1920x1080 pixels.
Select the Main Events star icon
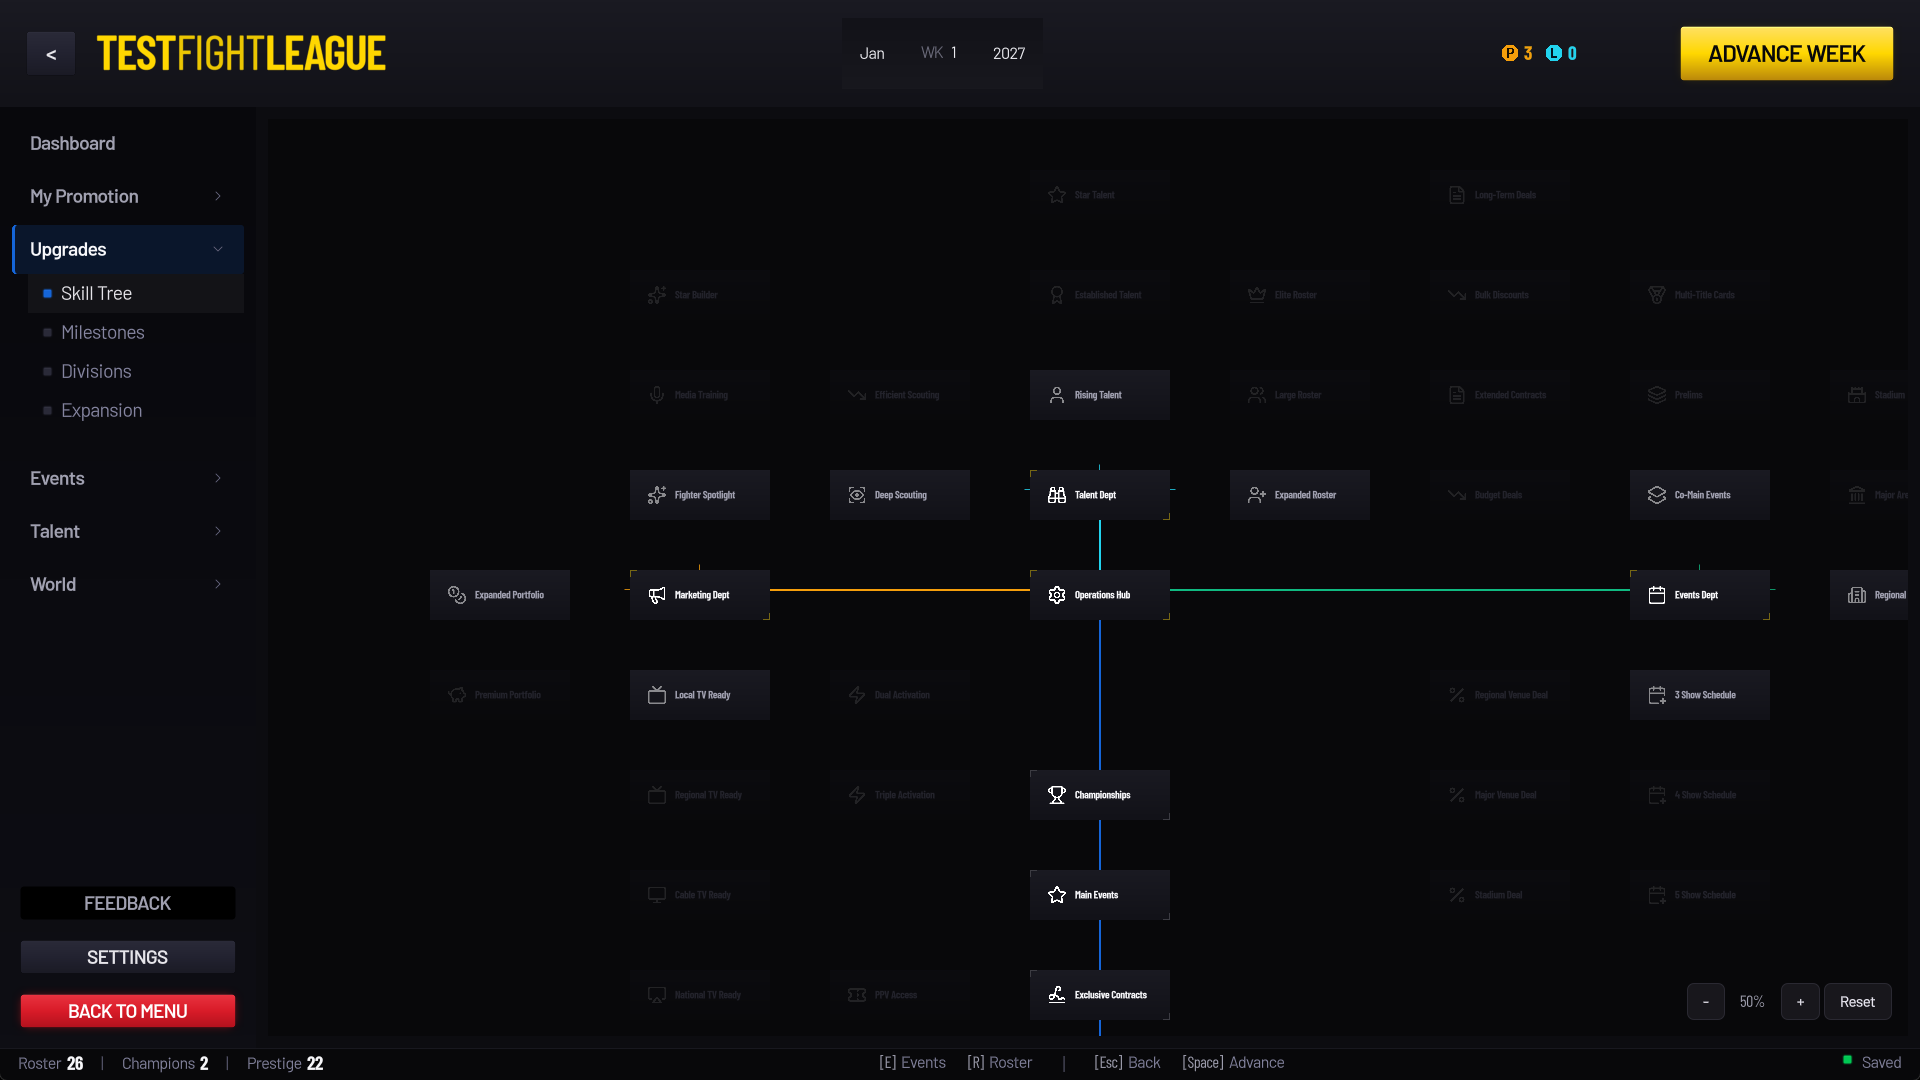(x=1056, y=895)
